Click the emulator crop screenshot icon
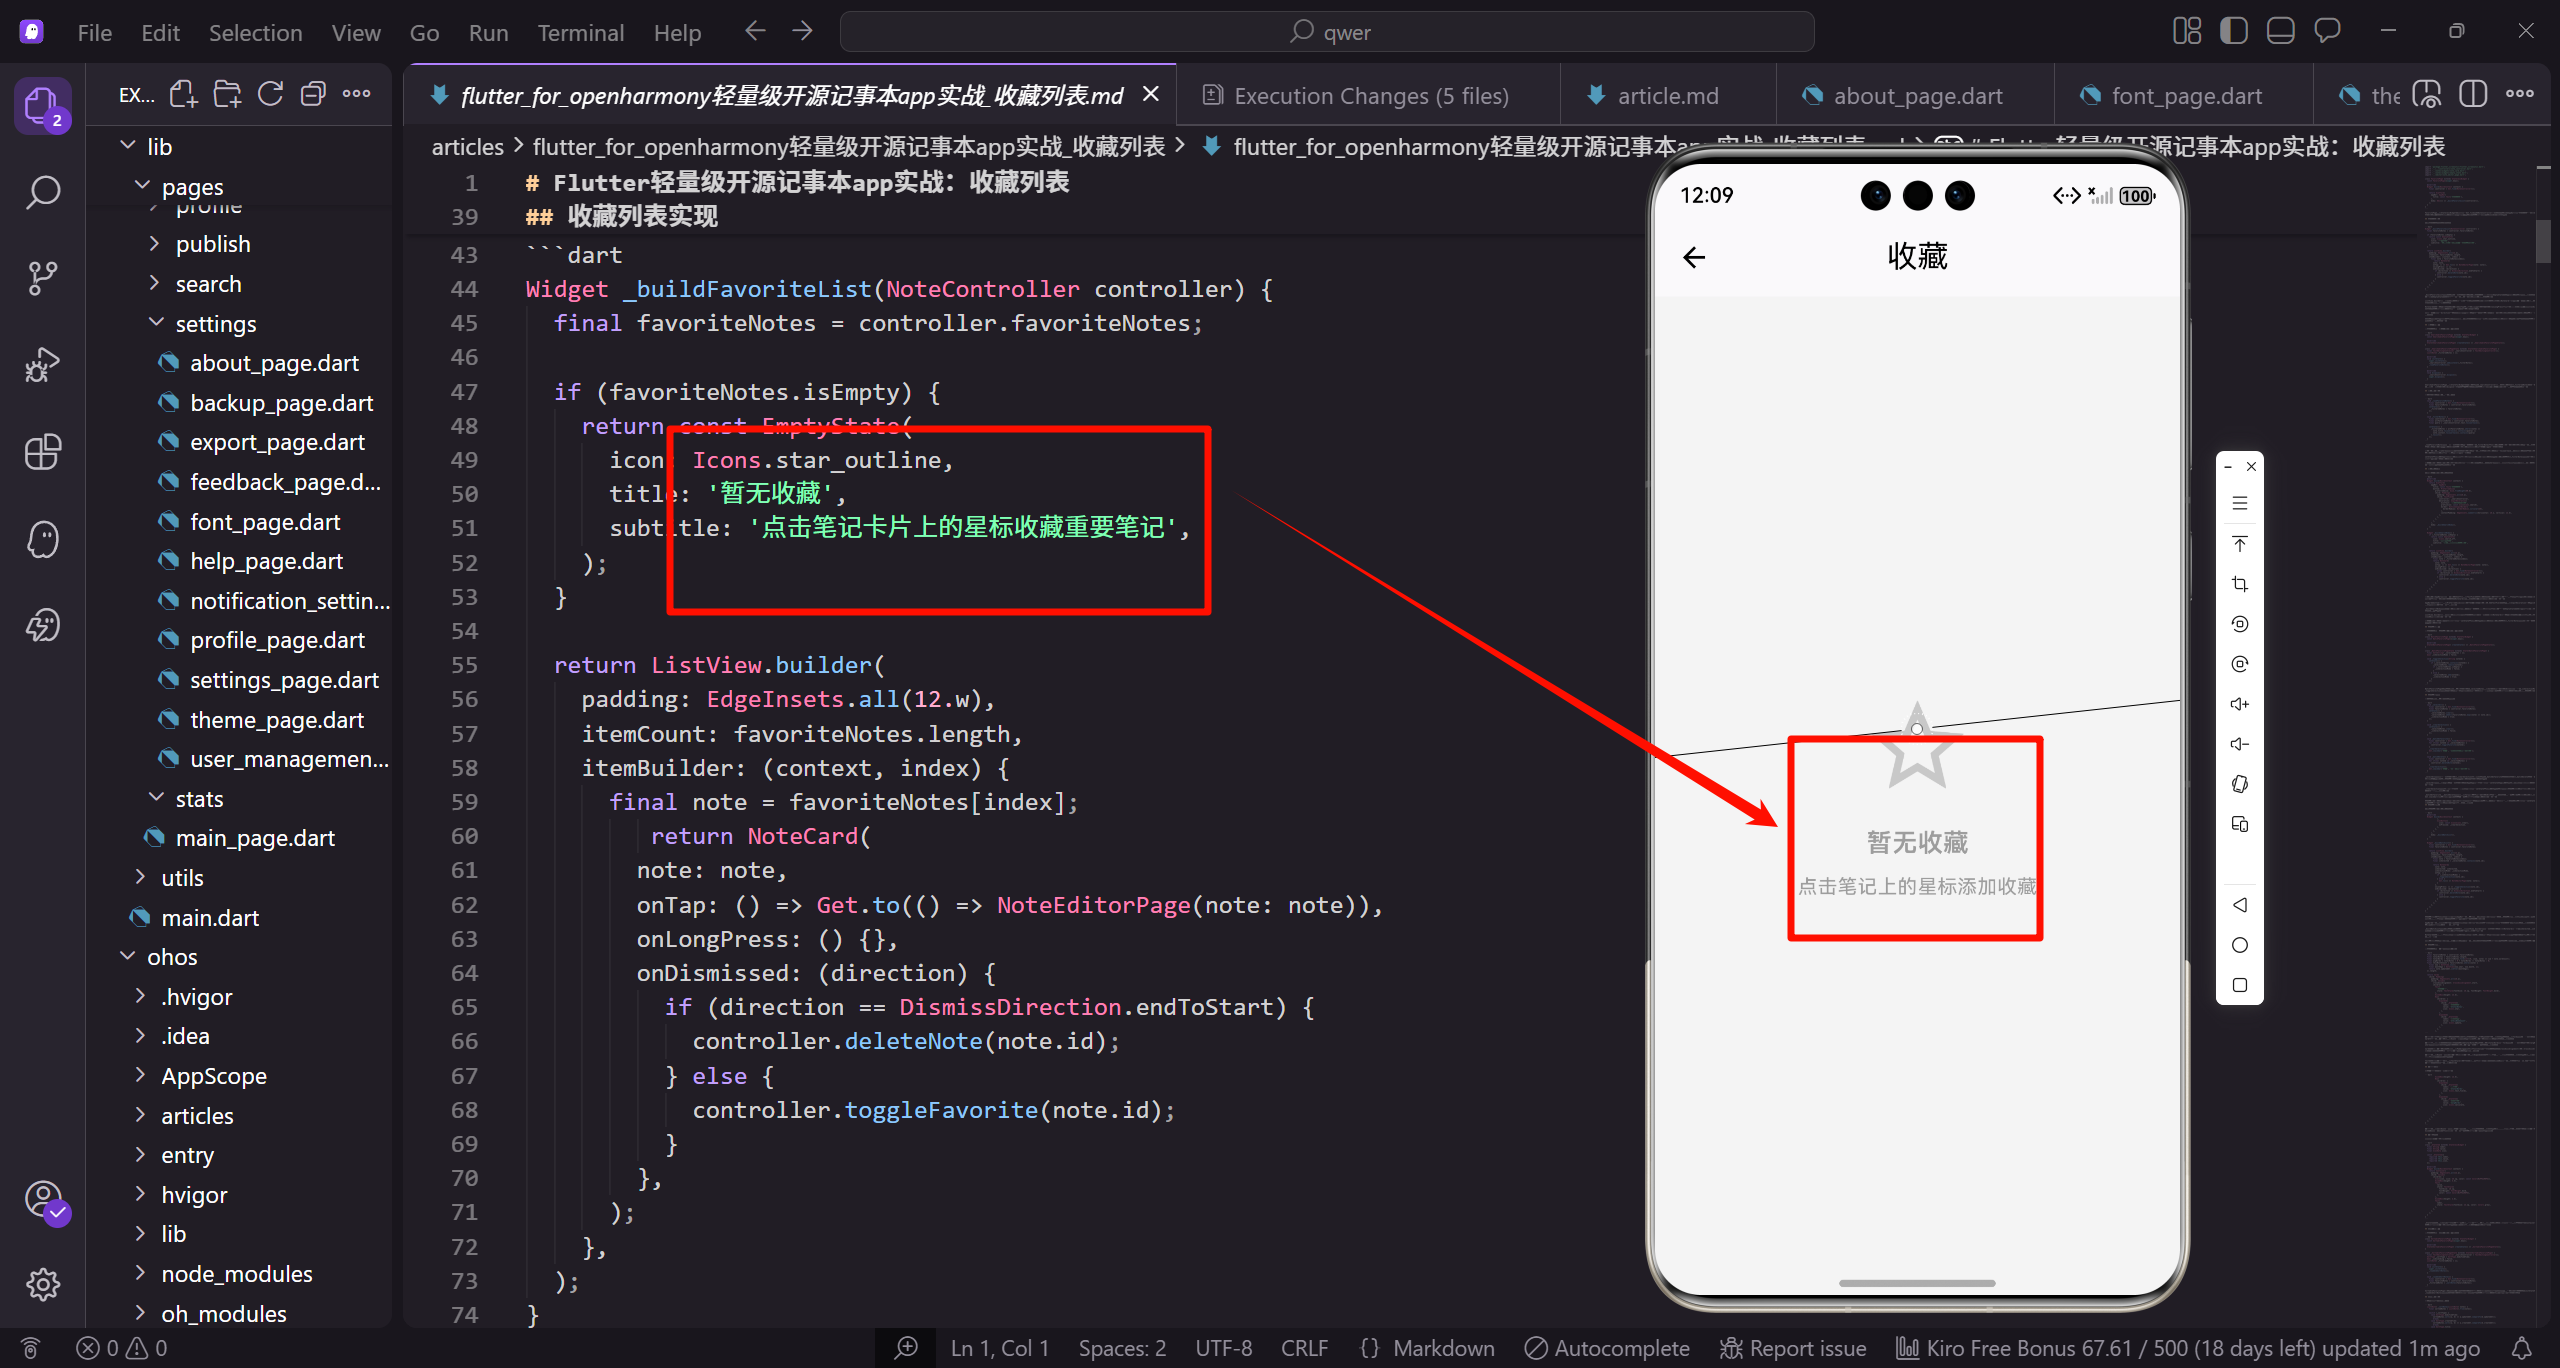Viewport: 2560px width, 1368px height. click(2240, 584)
